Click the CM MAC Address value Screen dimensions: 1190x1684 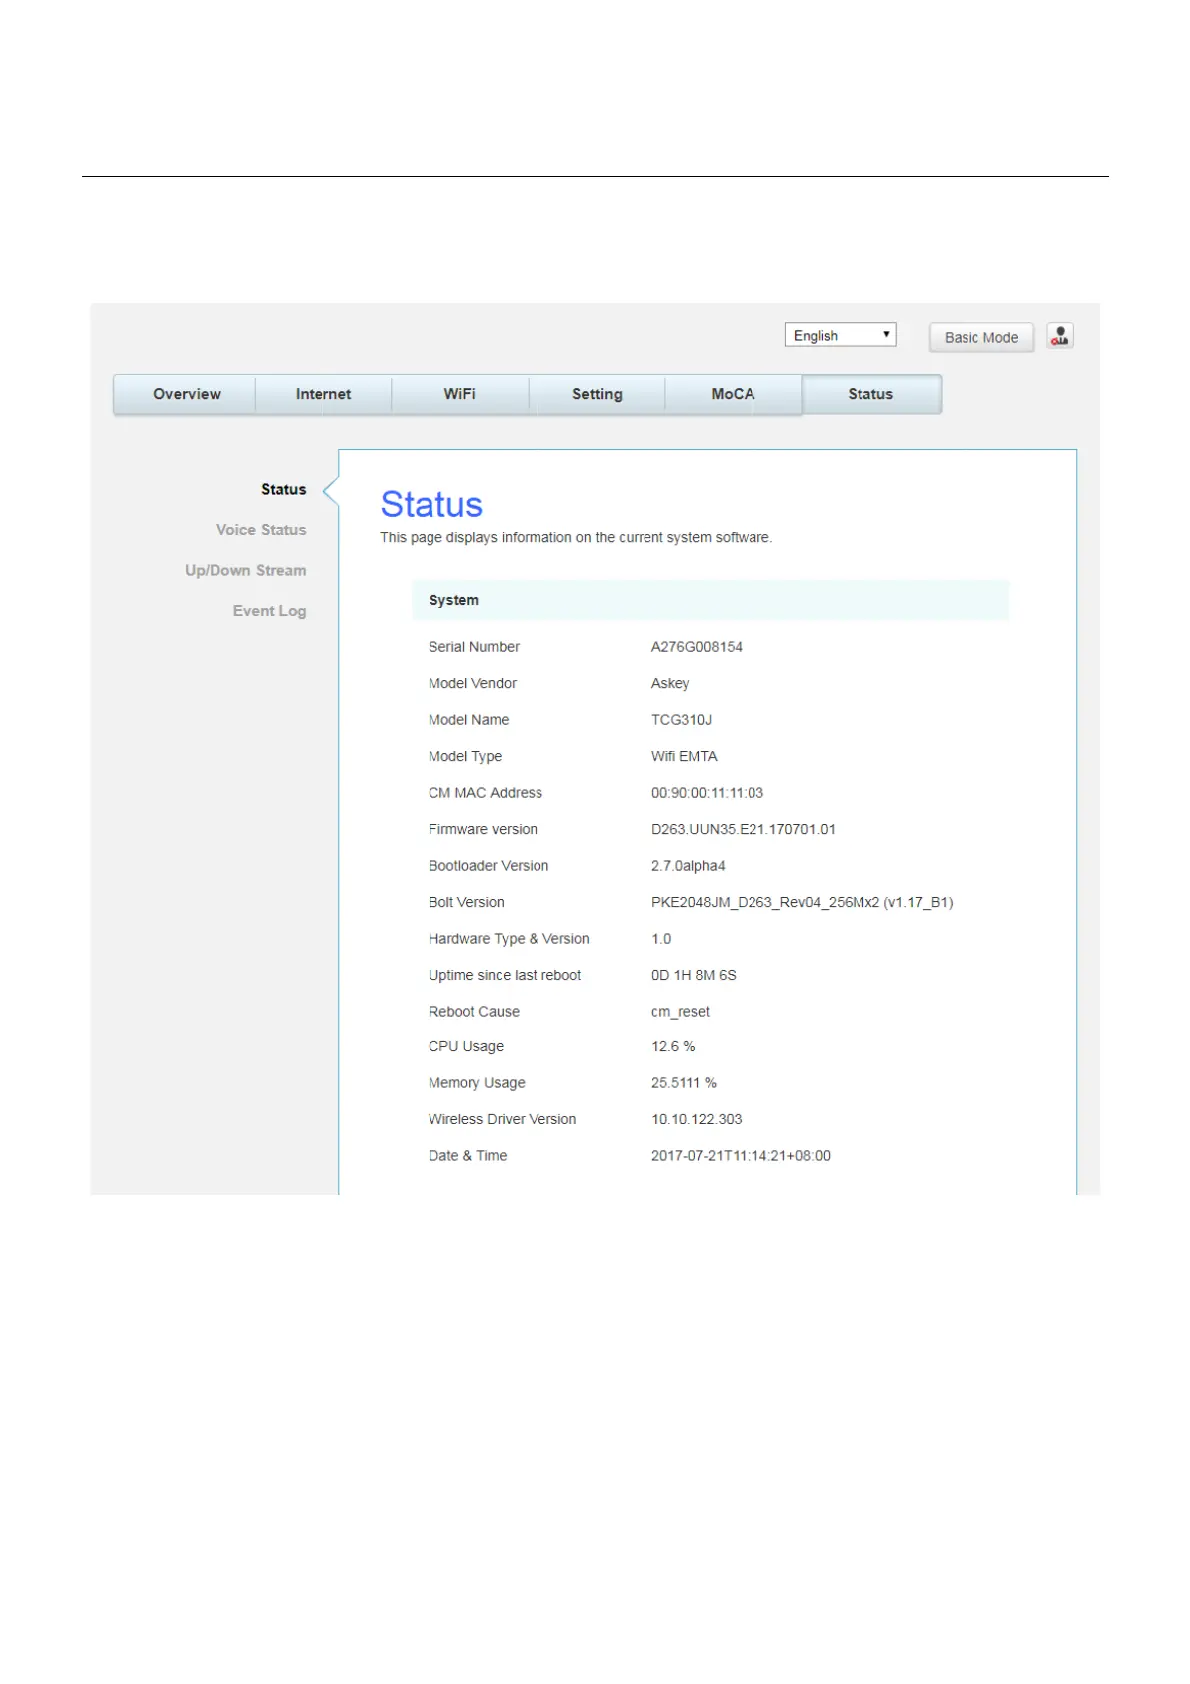[706, 793]
